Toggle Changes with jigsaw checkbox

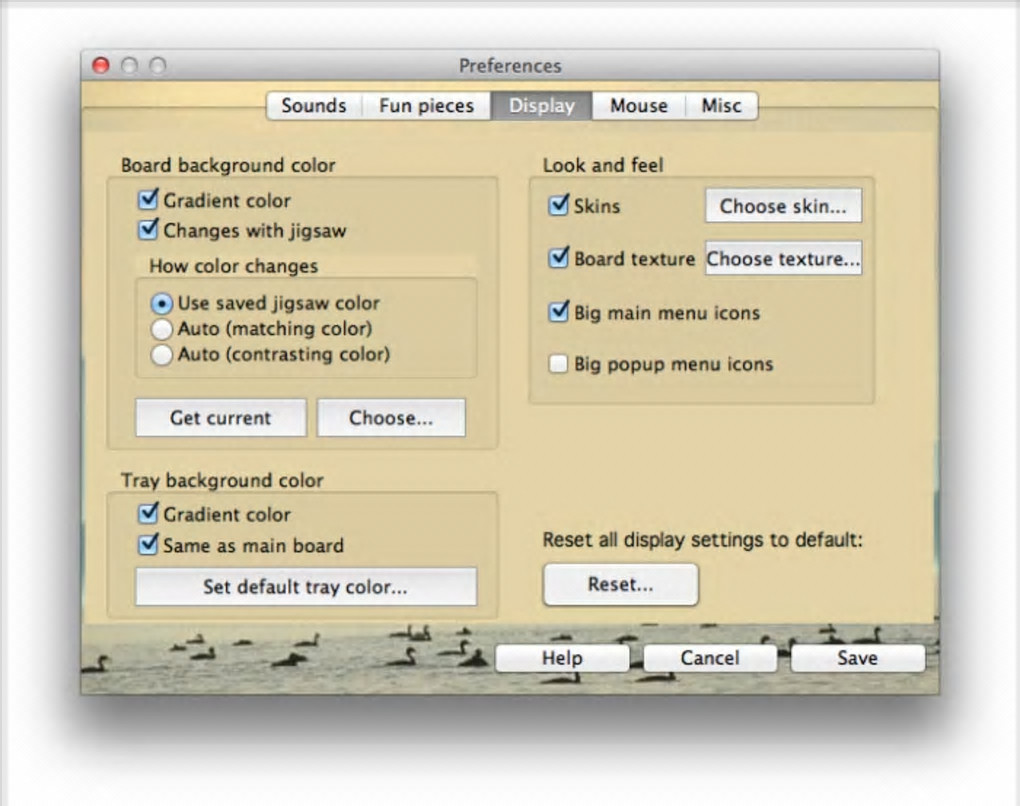coord(149,230)
